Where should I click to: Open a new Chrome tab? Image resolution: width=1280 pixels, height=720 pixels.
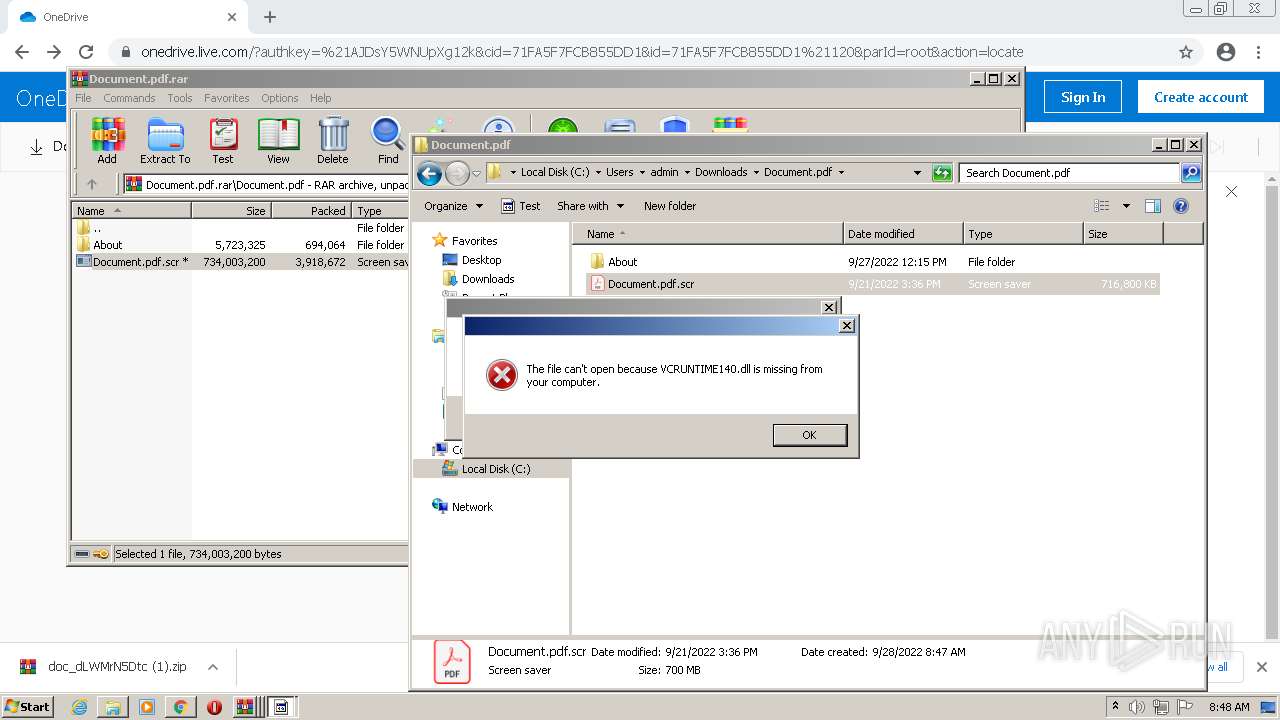pyautogui.click(x=270, y=17)
